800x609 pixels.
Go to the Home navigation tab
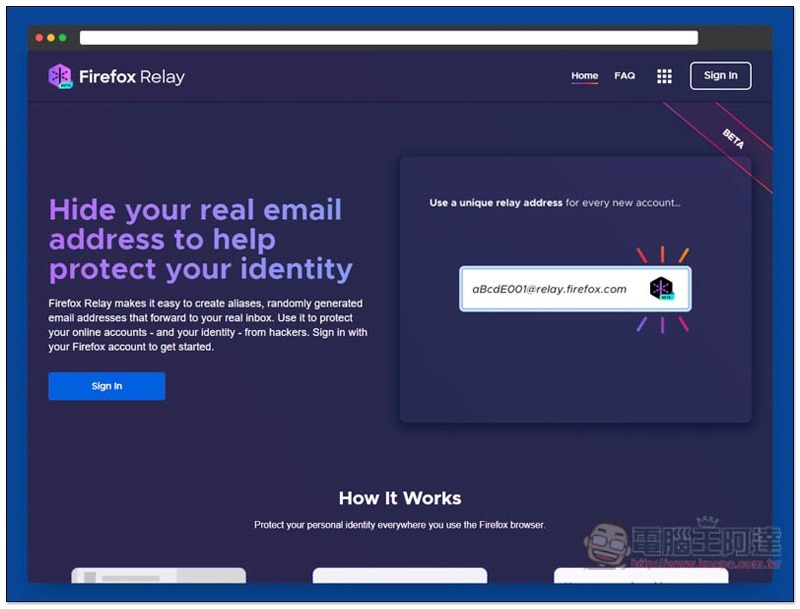(584, 76)
